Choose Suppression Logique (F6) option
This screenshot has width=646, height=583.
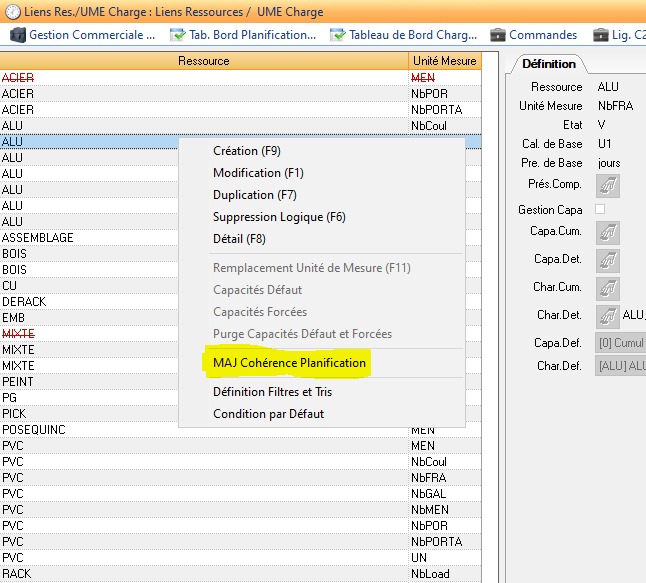279,217
